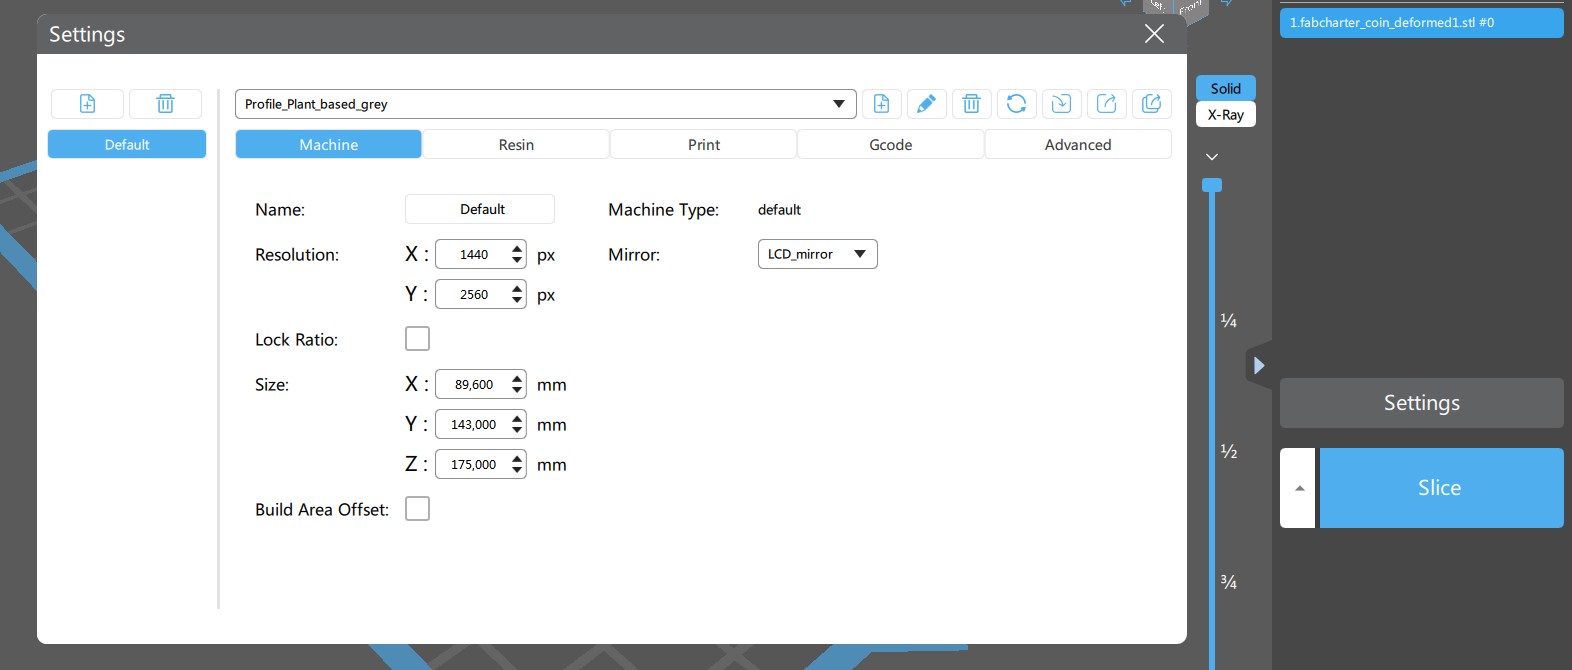Image resolution: width=1572 pixels, height=670 pixels.
Task: Import a profile with the arrow-in icon
Action: tap(1061, 104)
